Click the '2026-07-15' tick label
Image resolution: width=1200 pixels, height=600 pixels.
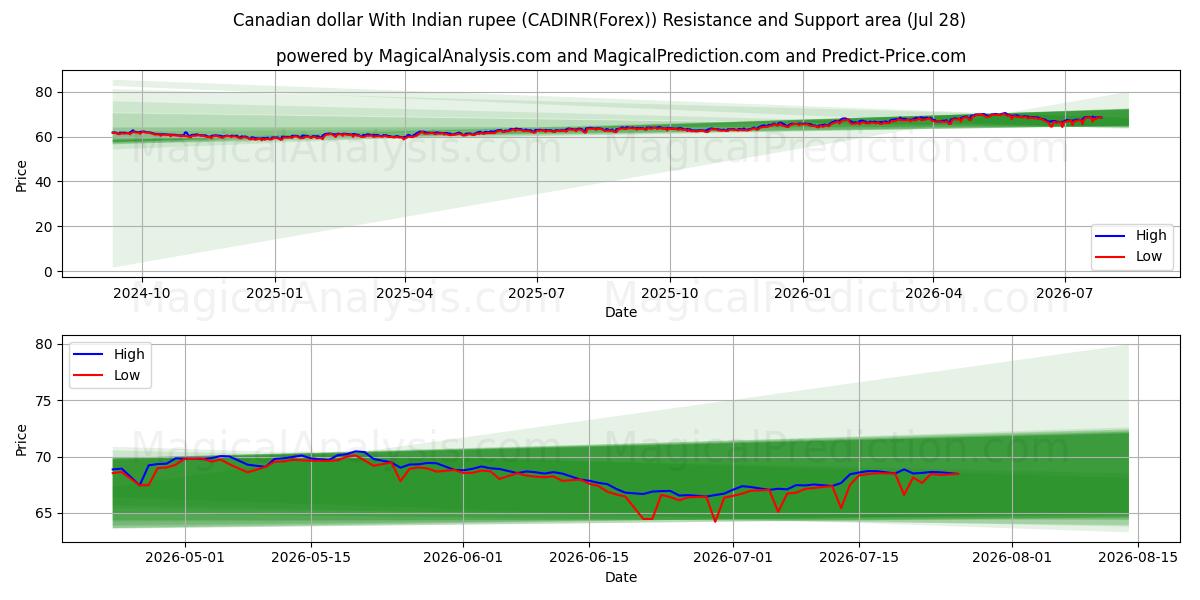[859, 558]
